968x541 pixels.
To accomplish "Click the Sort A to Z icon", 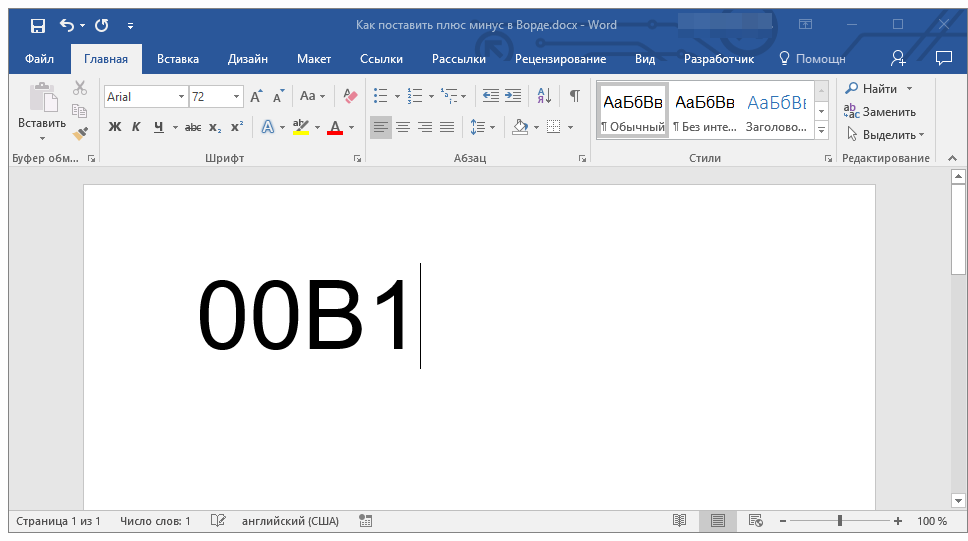I will [544, 96].
